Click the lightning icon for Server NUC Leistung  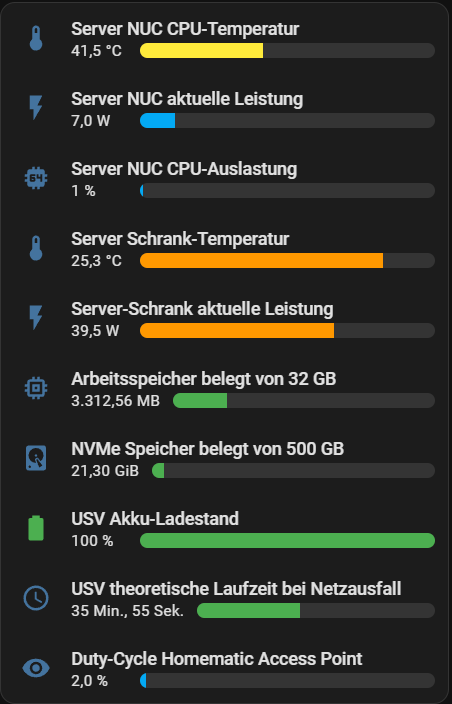pyautogui.click(x=36, y=109)
